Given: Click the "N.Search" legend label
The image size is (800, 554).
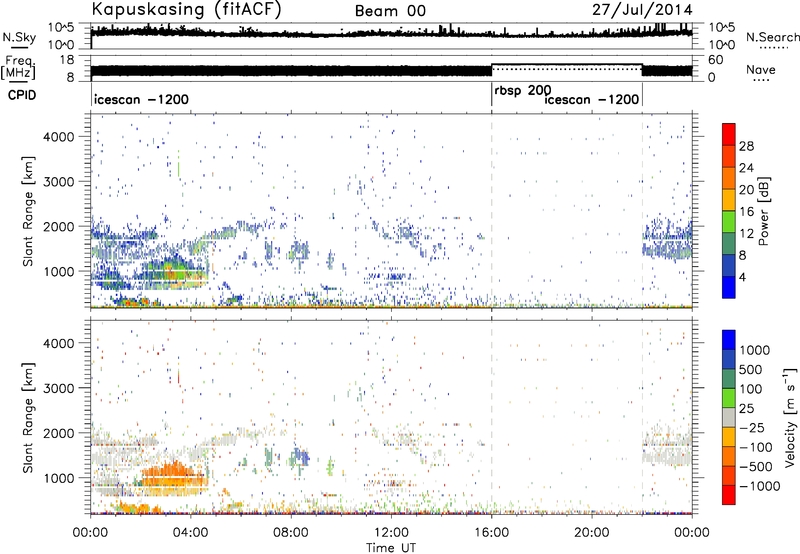Looking at the screenshot, I should pyautogui.click(x=772, y=37).
